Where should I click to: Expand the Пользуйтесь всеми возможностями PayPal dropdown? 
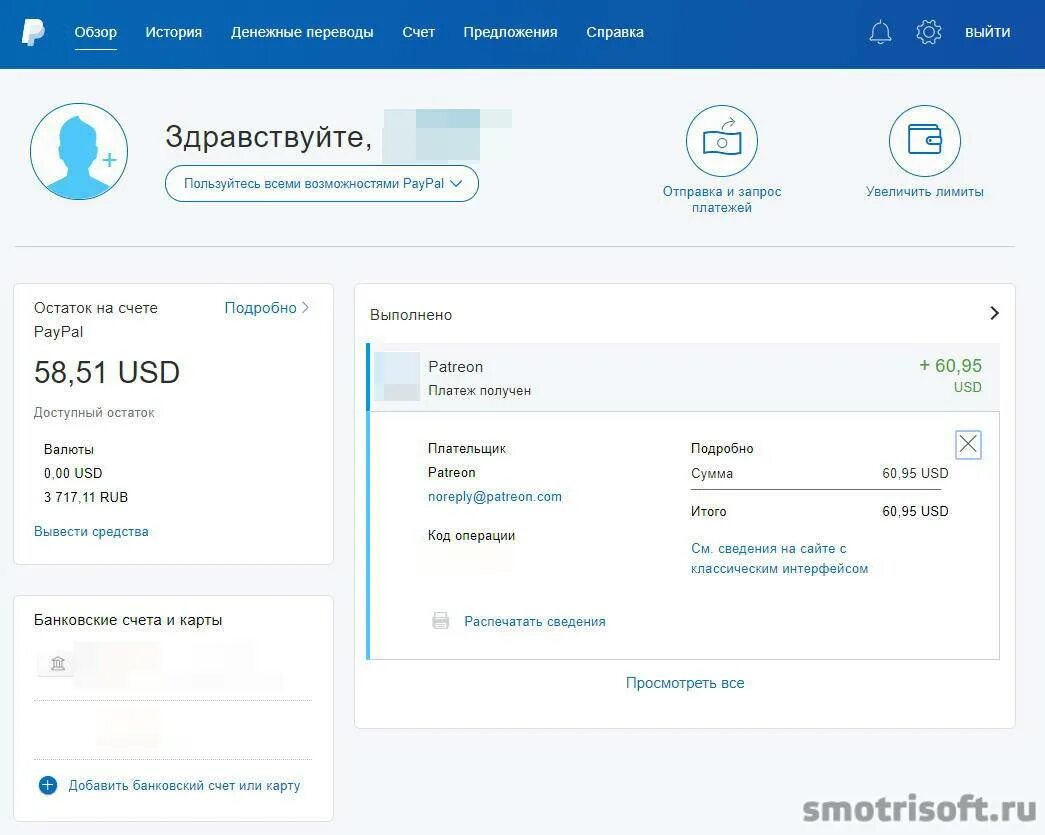[x=322, y=183]
